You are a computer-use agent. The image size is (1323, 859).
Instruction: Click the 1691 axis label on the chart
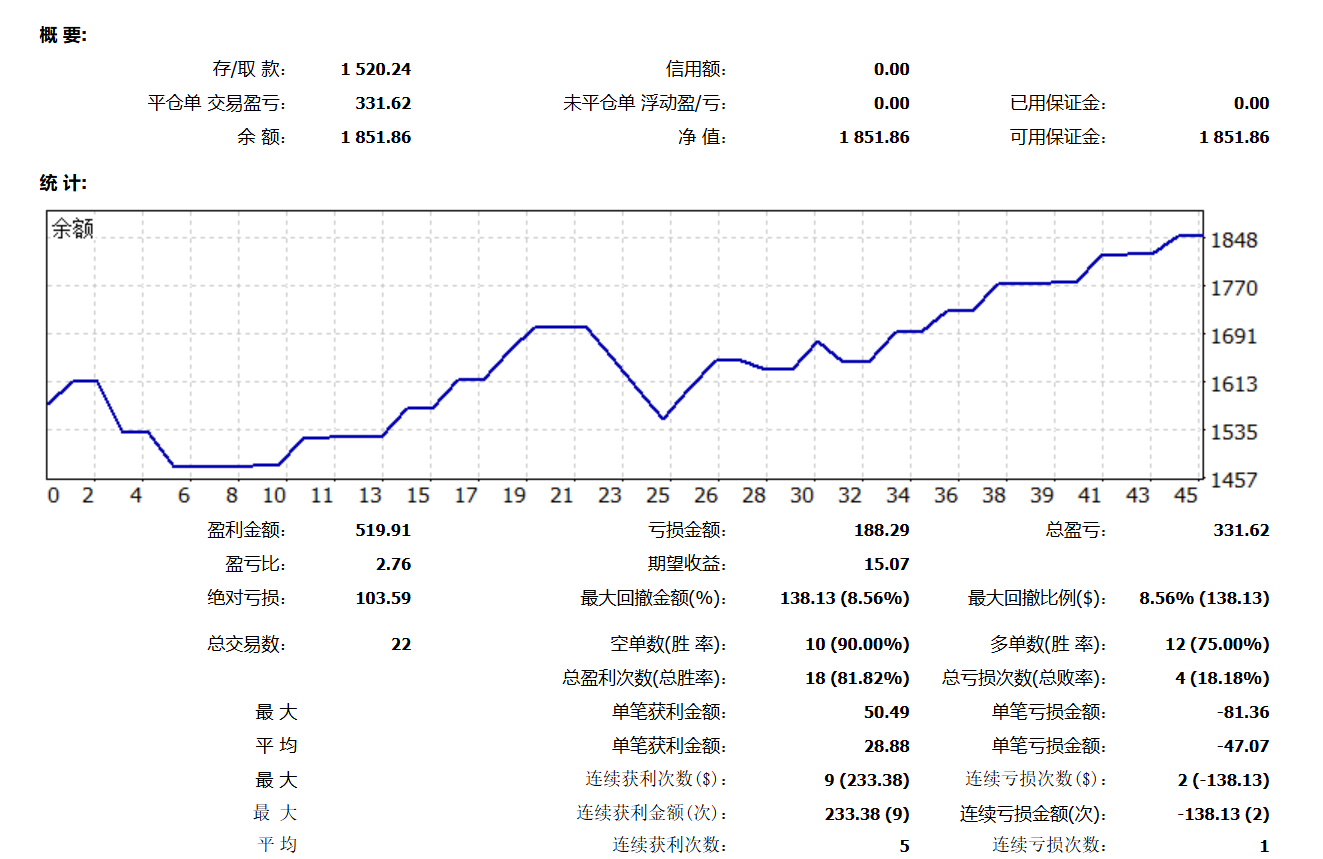[x=1233, y=336]
